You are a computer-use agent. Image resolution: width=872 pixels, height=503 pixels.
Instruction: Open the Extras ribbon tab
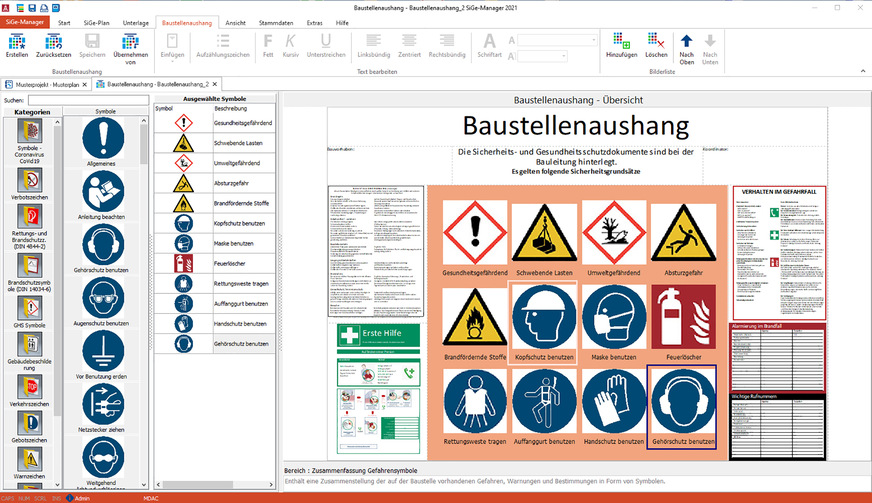tap(314, 23)
